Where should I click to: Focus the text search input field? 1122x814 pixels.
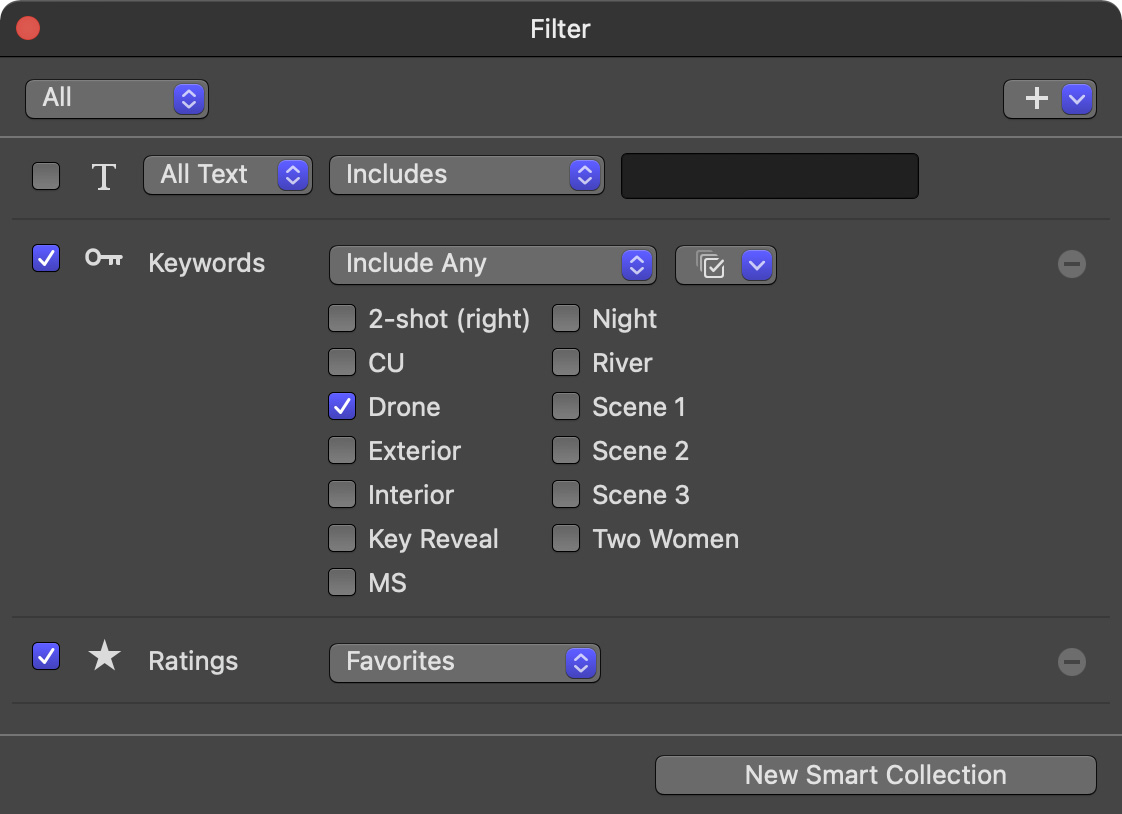(x=770, y=175)
